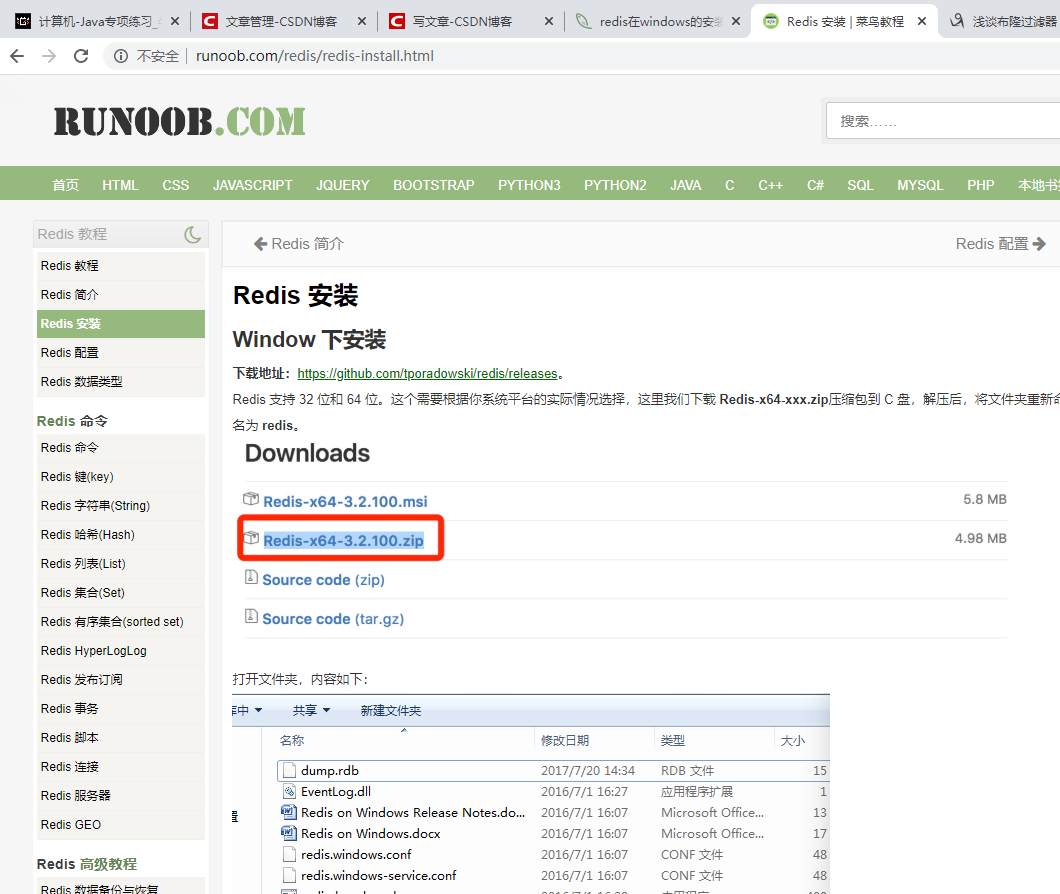Open sidebar item Redis 键(key)
1060x894 pixels.
coord(121,477)
